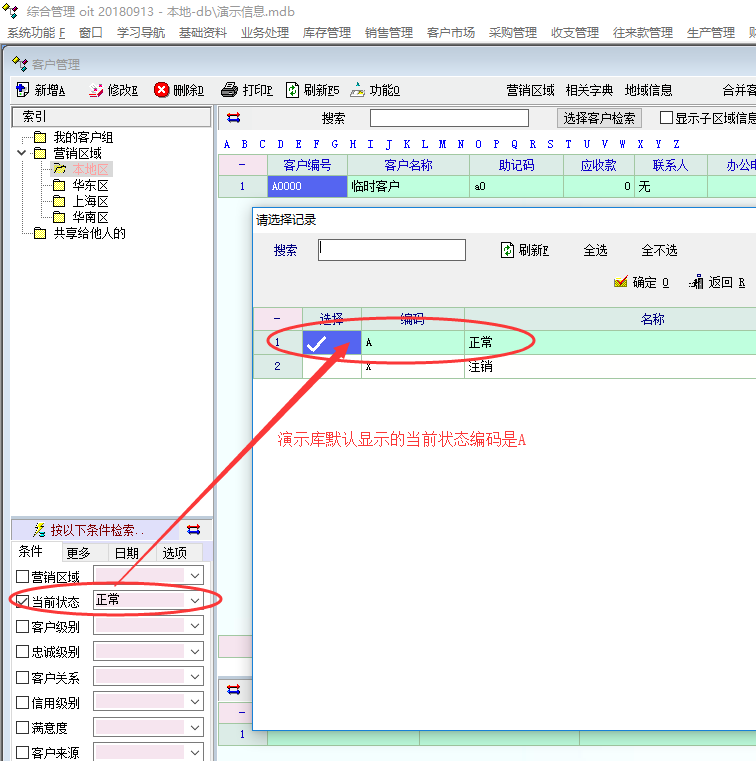
Task: Switch to the 日期 tab
Action: (x=126, y=553)
